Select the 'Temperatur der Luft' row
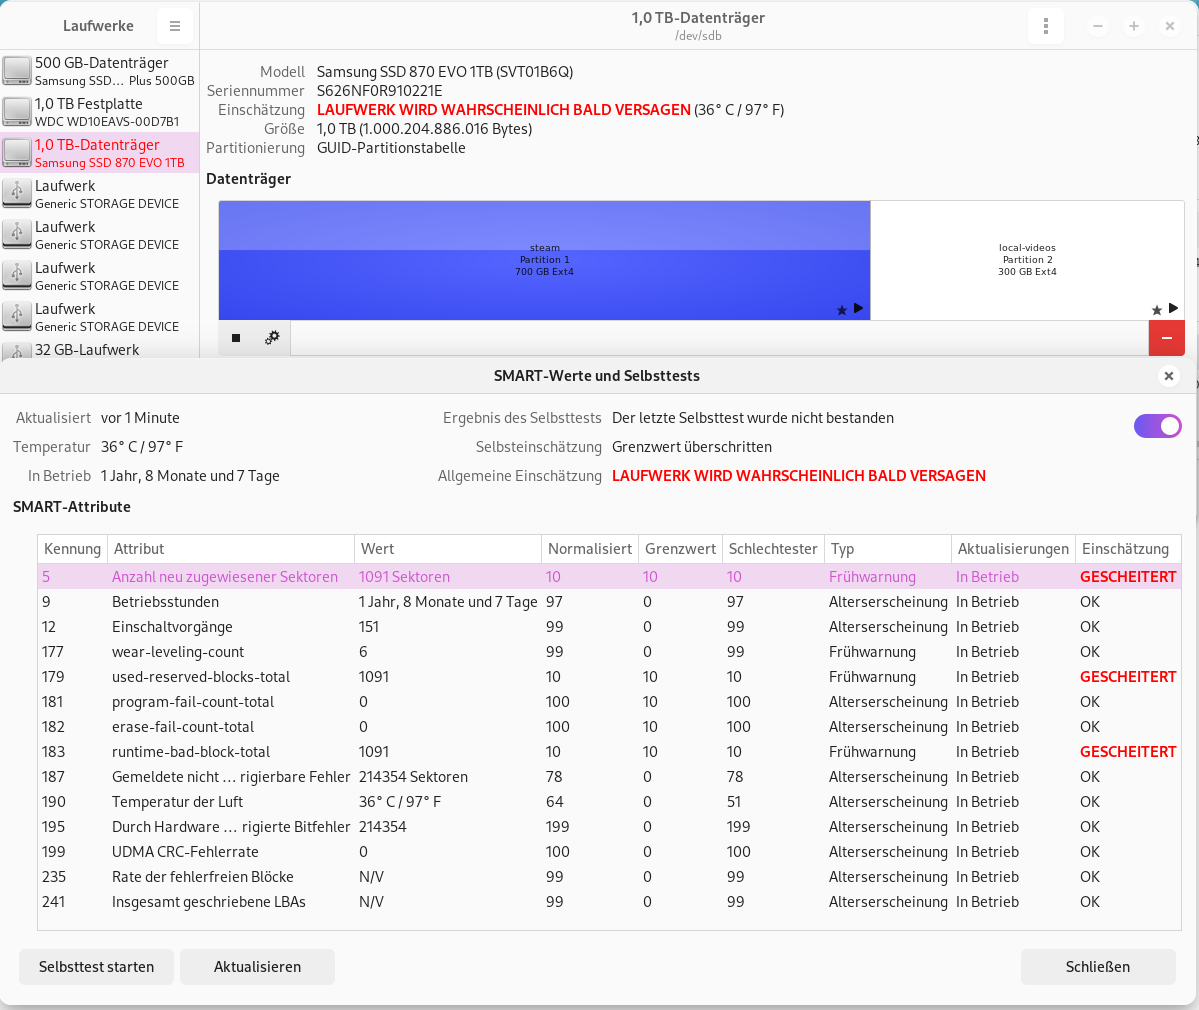The image size is (1199, 1010). 609,801
